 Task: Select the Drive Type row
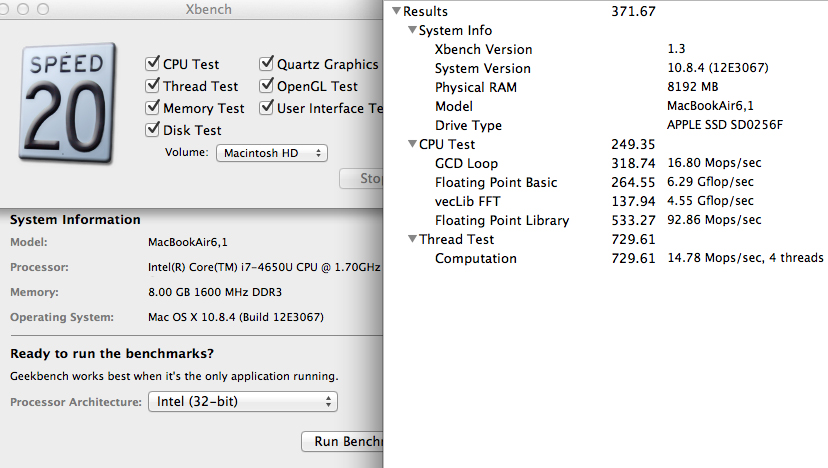pyautogui.click(x=606, y=125)
